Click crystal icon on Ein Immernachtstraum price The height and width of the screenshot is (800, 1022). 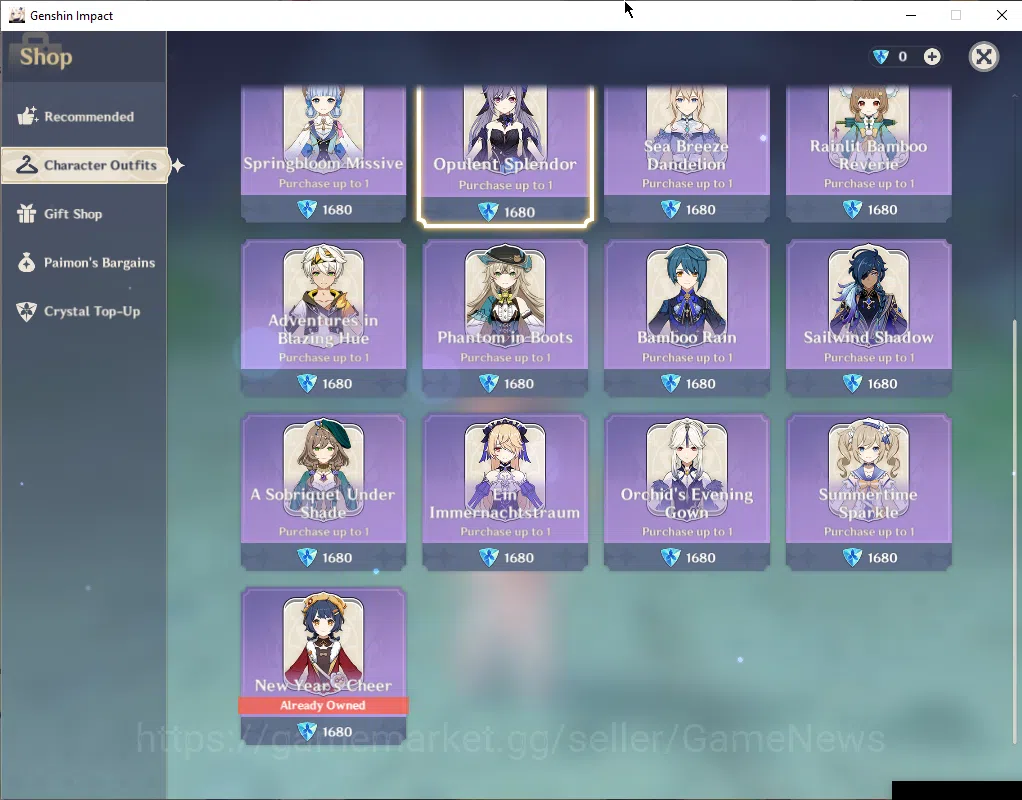[x=488, y=557]
